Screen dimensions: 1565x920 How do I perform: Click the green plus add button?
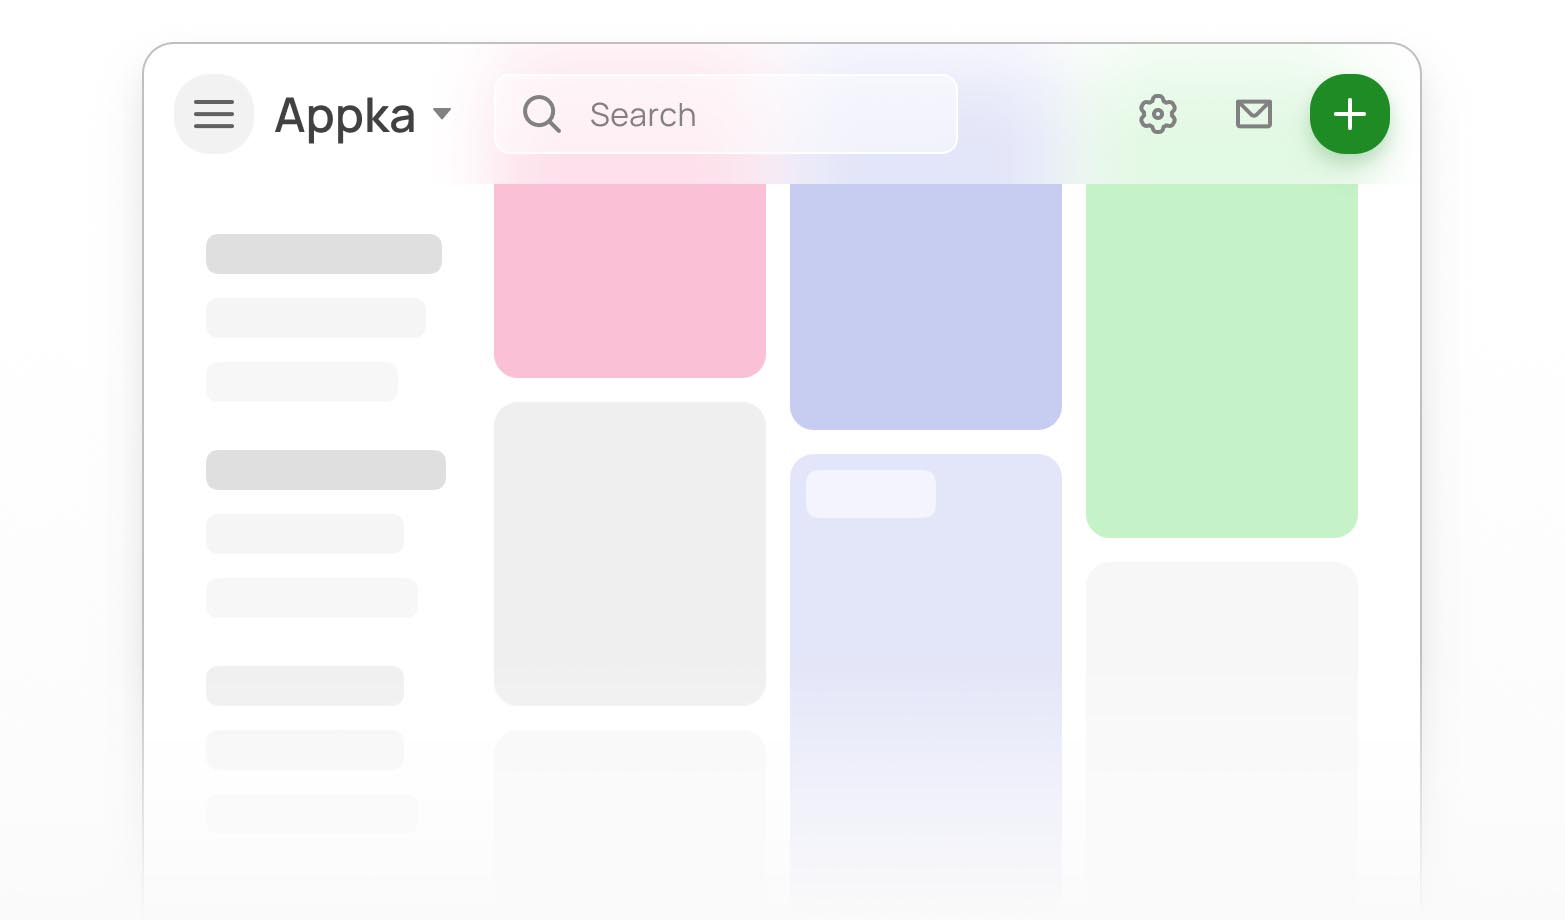[1350, 114]
